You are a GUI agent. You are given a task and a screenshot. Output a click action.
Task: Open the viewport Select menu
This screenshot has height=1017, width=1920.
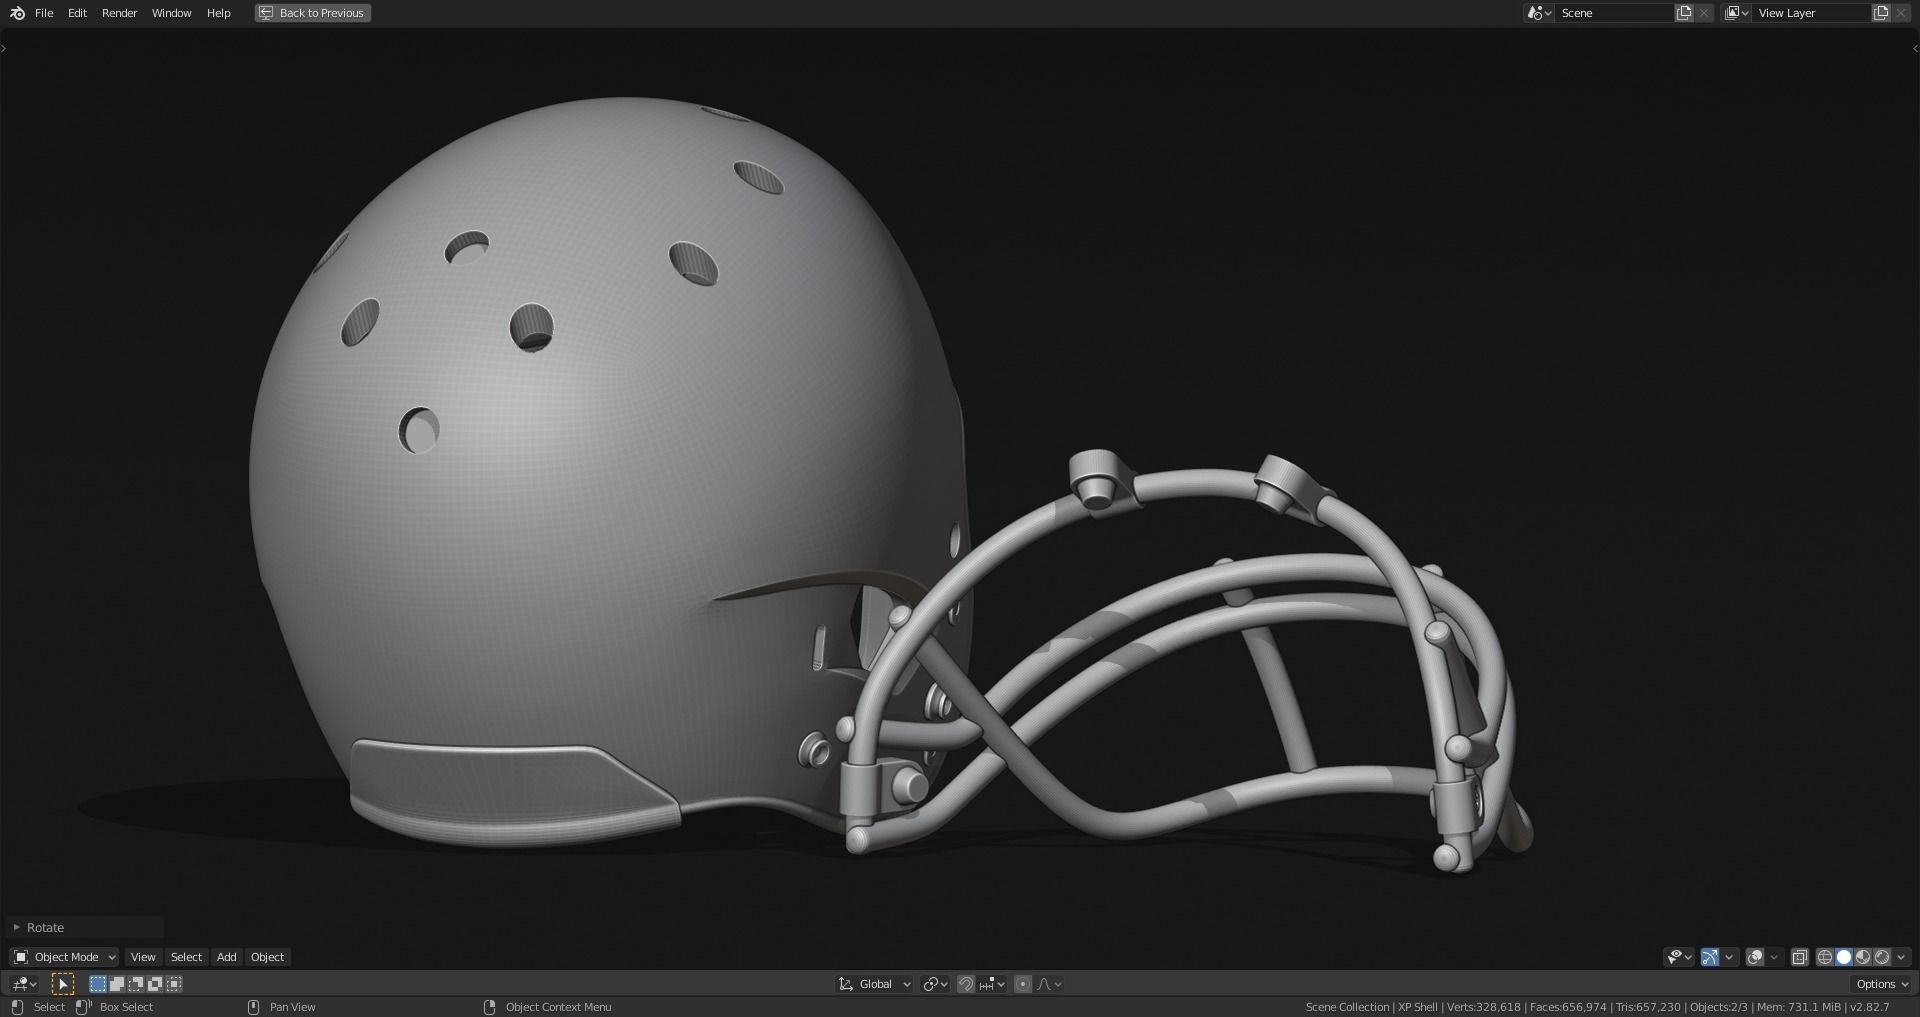[186, 957]
